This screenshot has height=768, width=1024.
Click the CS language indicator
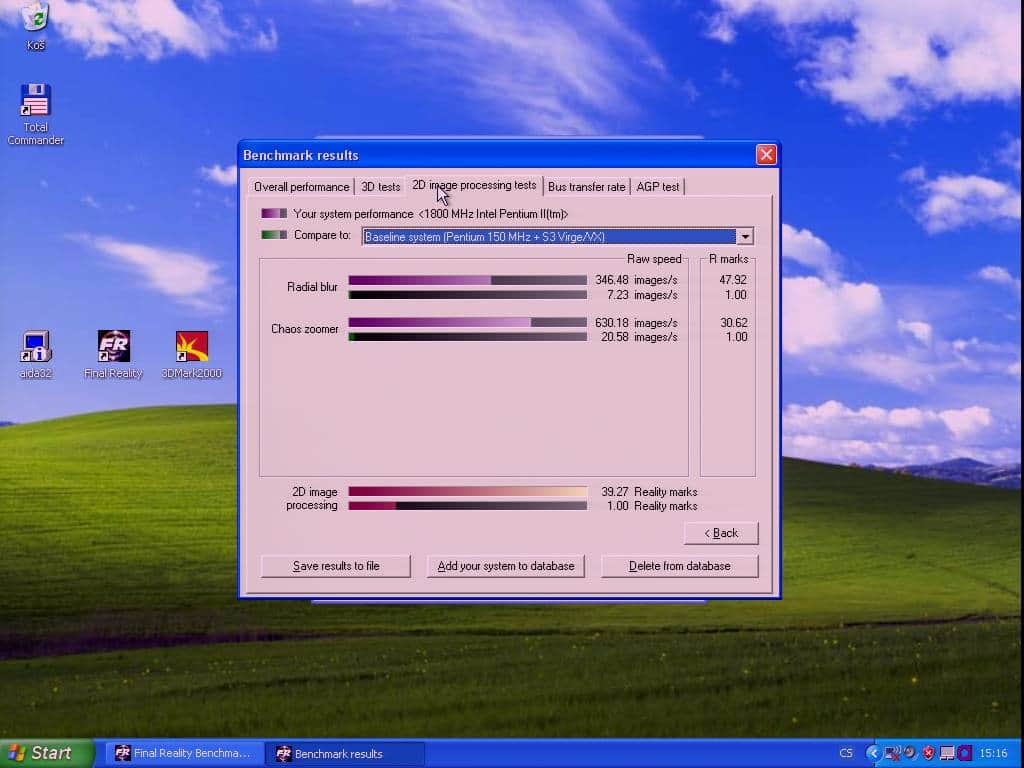(x=846, y=753)
